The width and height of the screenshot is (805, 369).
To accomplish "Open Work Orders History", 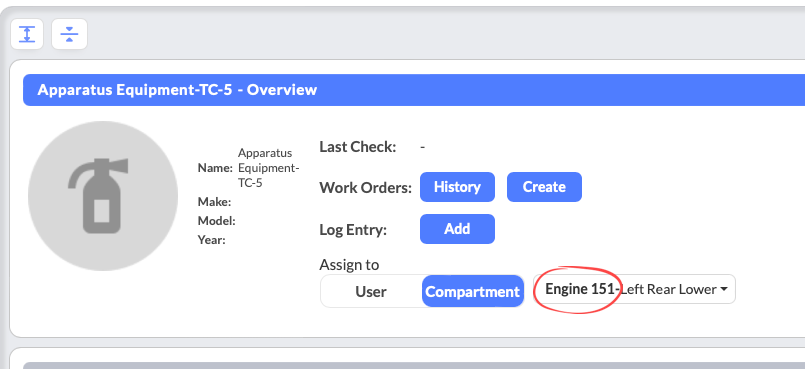I will tap(457, 187).
